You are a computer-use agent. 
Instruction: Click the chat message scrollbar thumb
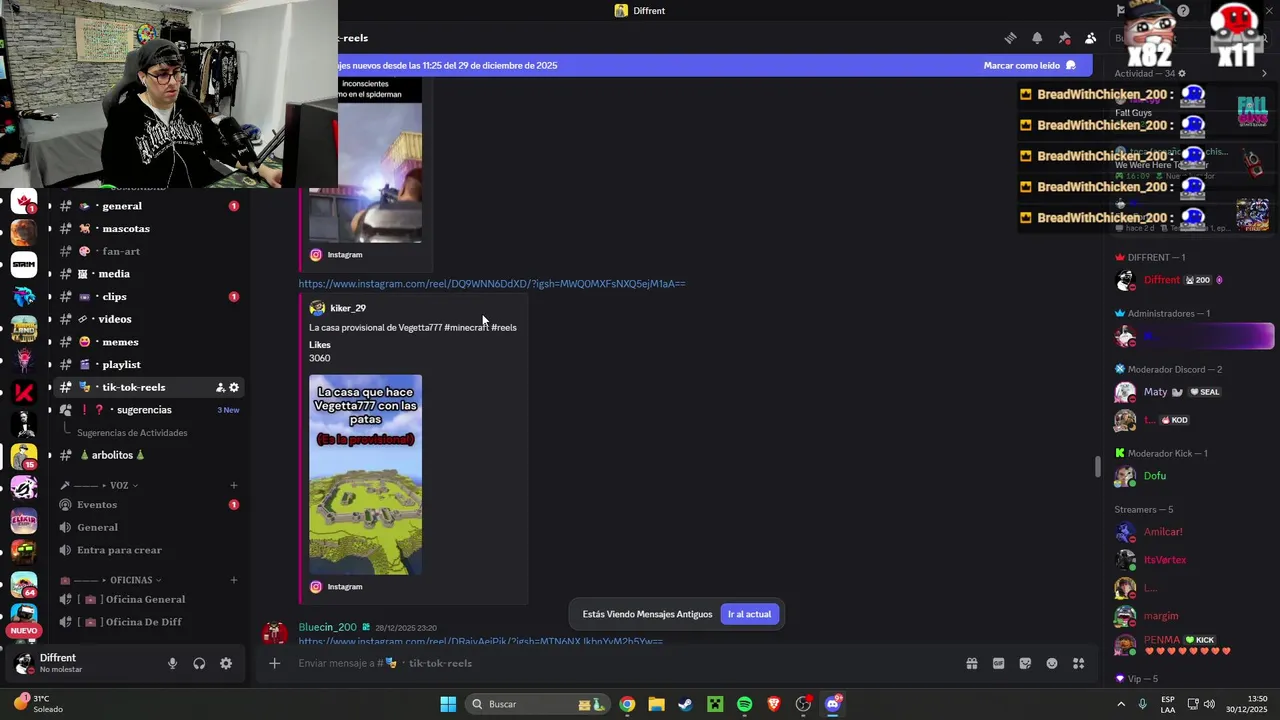coord(1098,466)
